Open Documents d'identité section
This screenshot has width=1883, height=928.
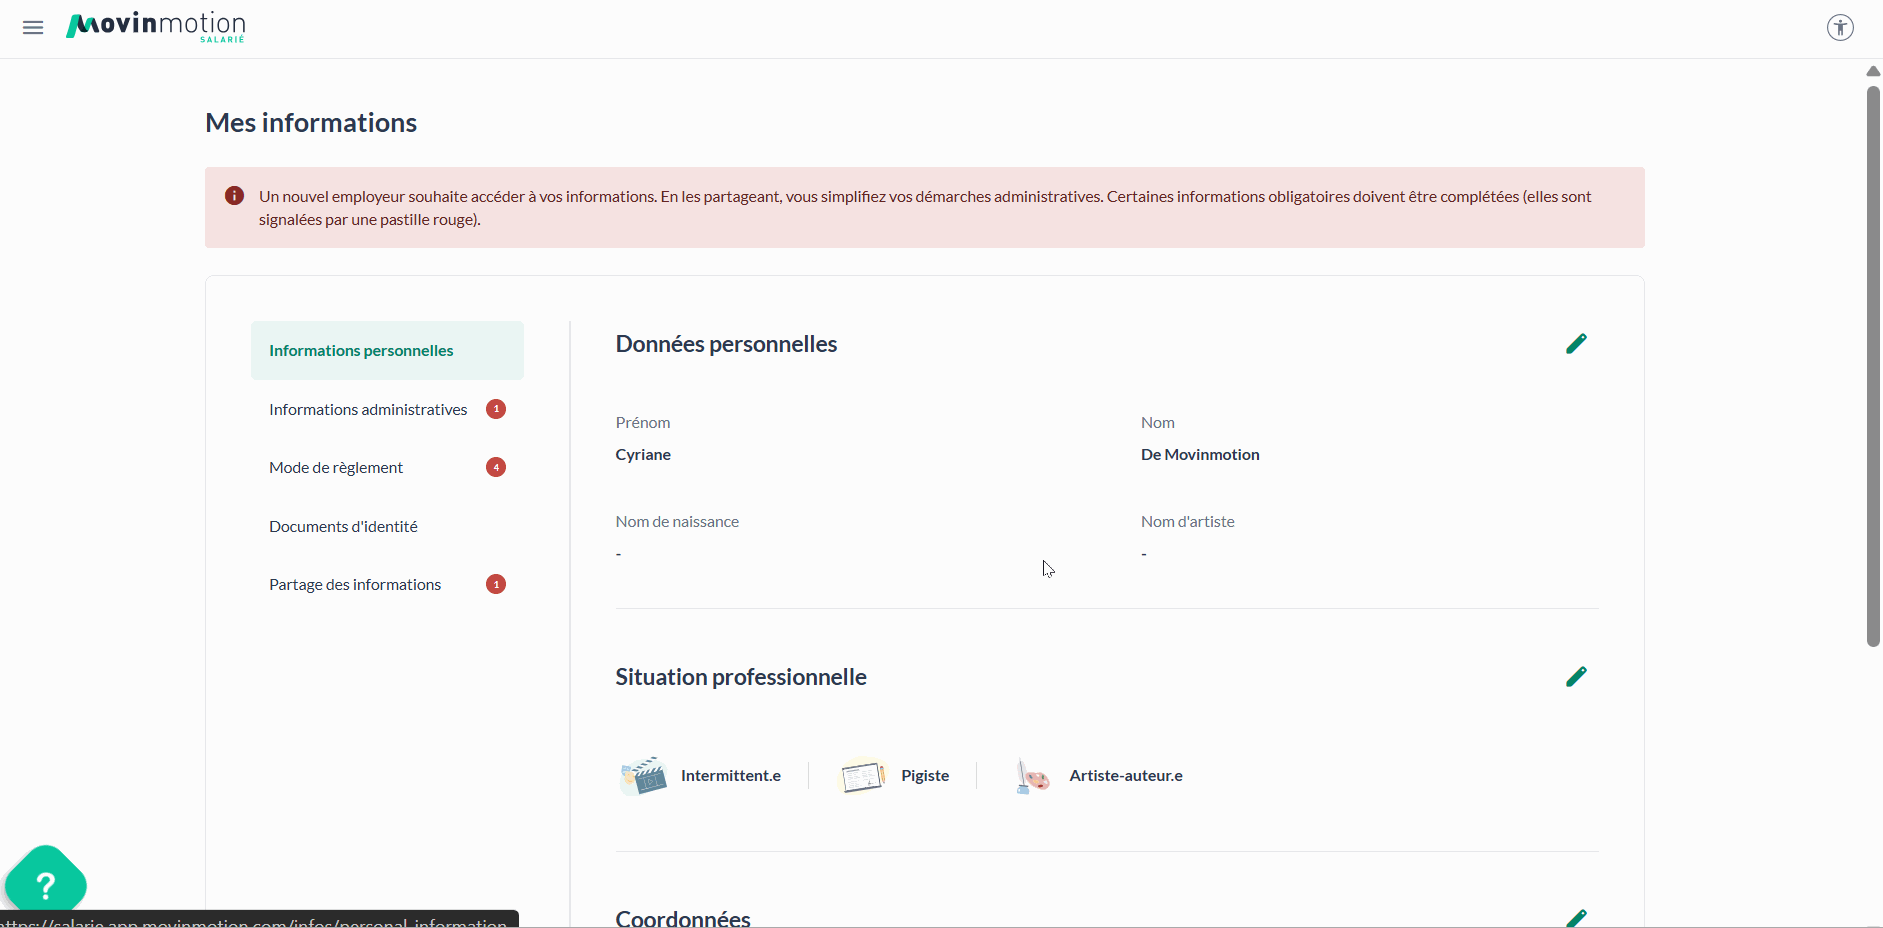click(x=343, y=527)
